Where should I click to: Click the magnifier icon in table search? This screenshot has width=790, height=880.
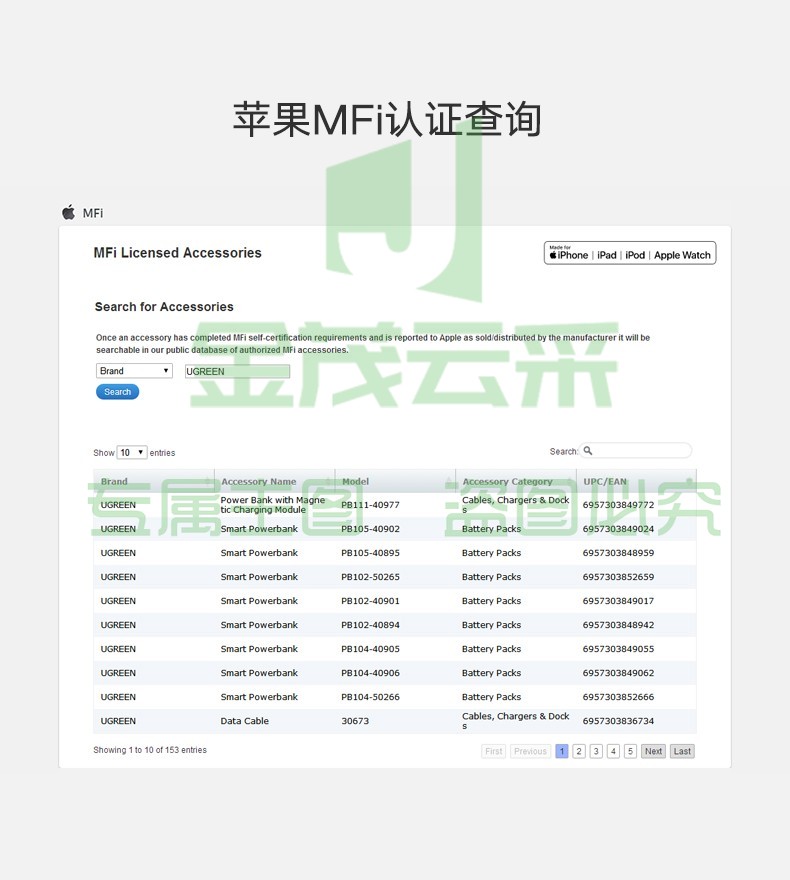tap(587, 451)
